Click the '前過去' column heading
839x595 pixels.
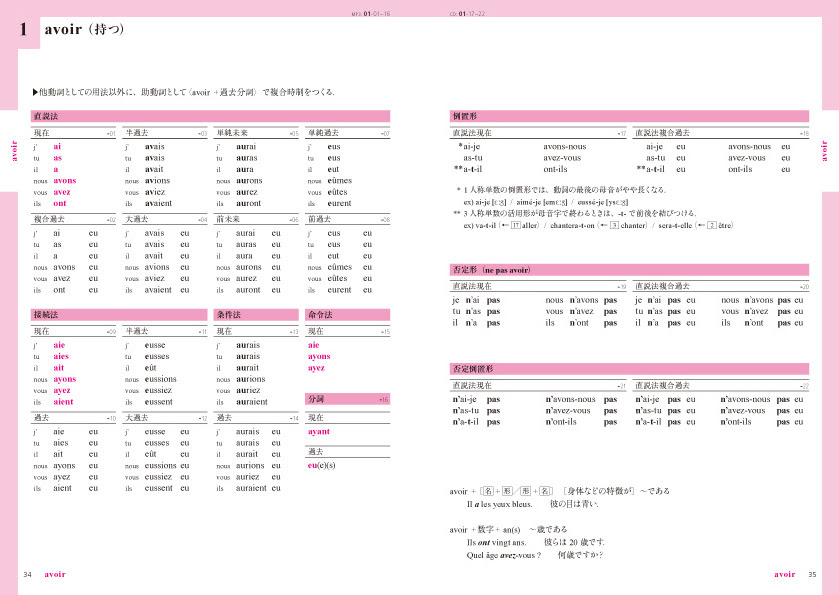click(319, 219)
